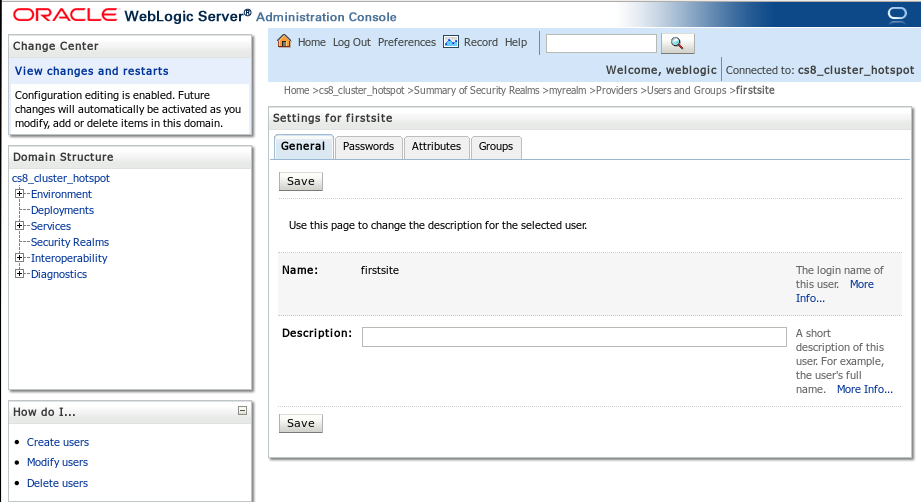This screenshot has height=502, width=921.
Task: Click the magnifier search button
Action: click(x=677, y=43)
